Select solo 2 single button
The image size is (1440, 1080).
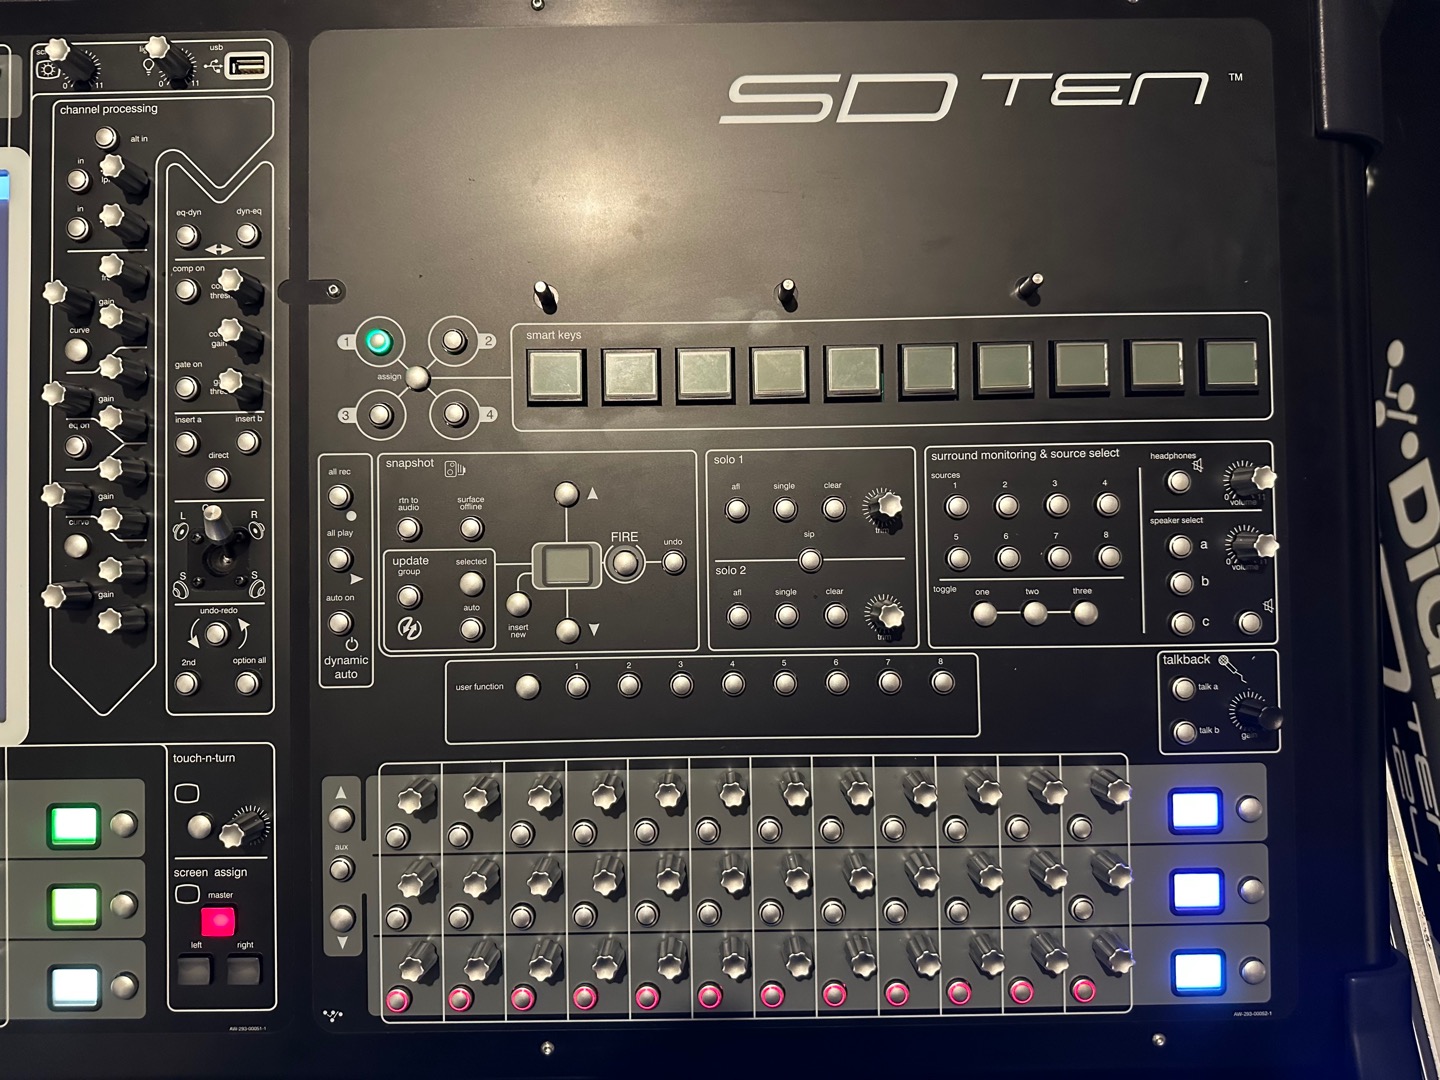(x=787, y=615)
